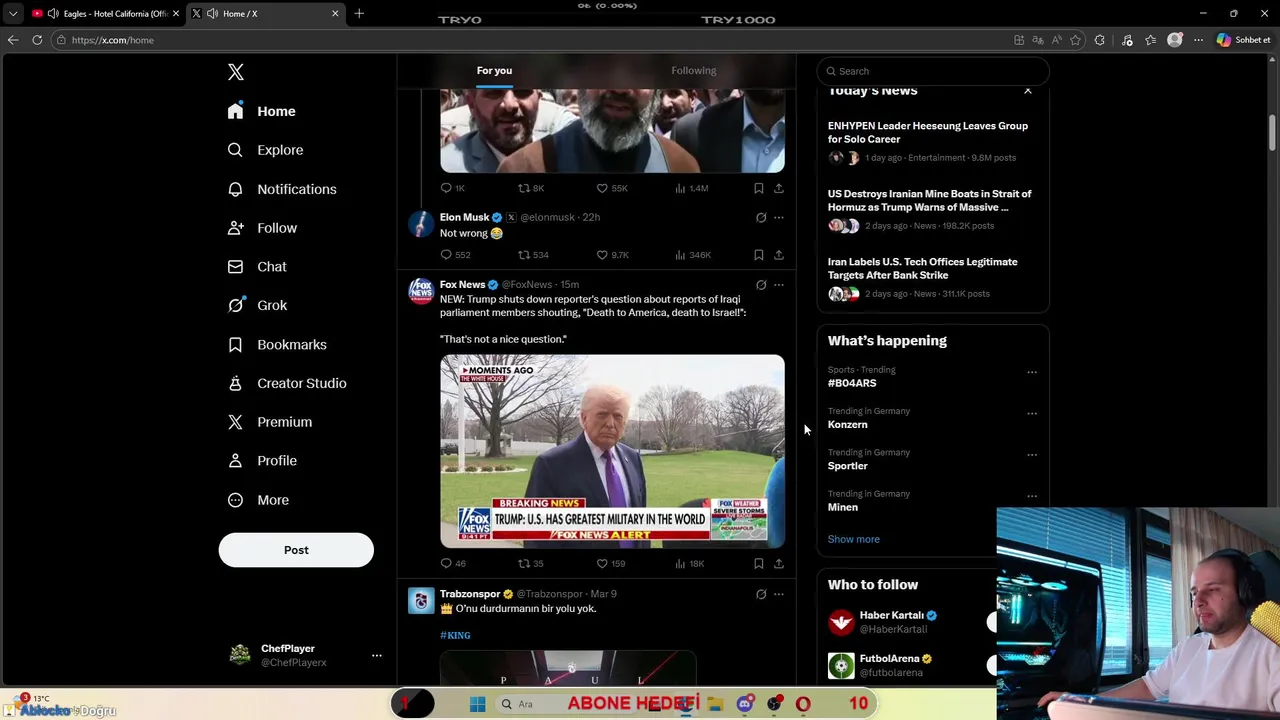This screenshot has height=720, width=1280.
Task: Open a new browser tab
Action: pyautogui.click(x=359, y=14)
